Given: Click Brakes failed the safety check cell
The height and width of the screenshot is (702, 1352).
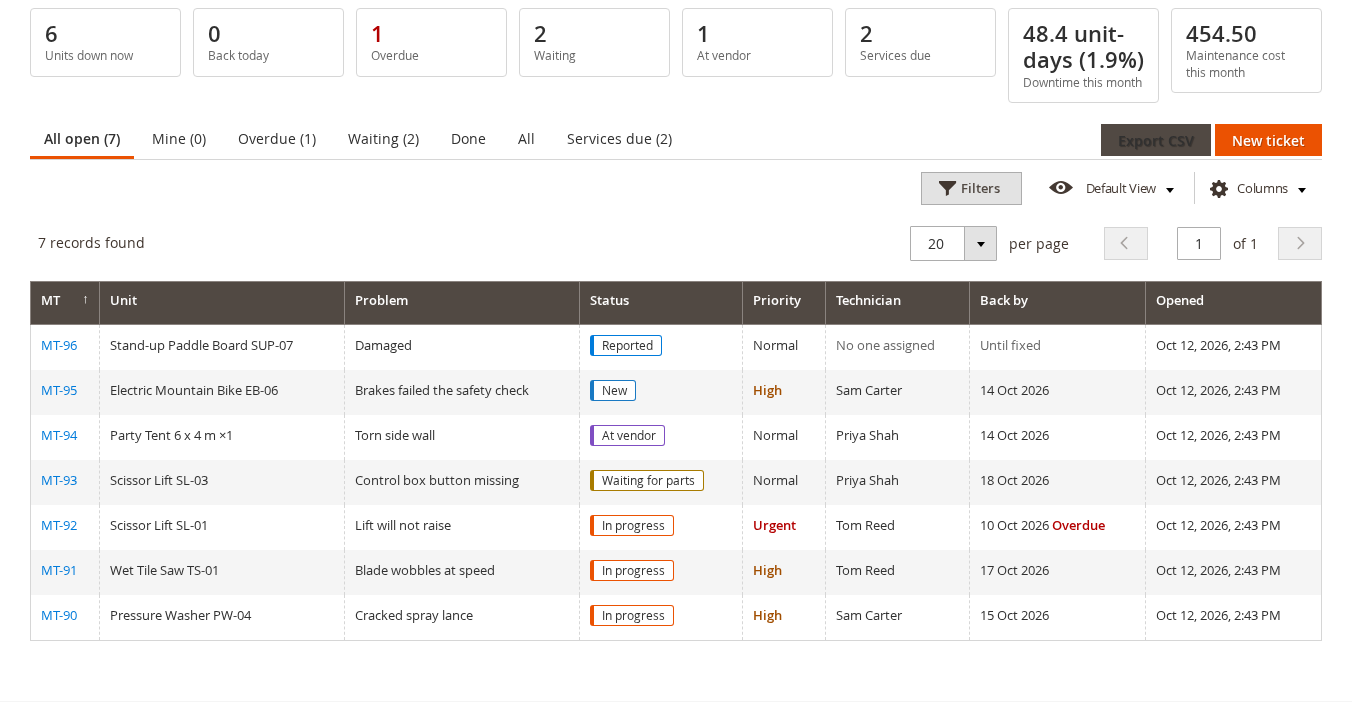Looking at the screenshot, I should coord(462,390).
